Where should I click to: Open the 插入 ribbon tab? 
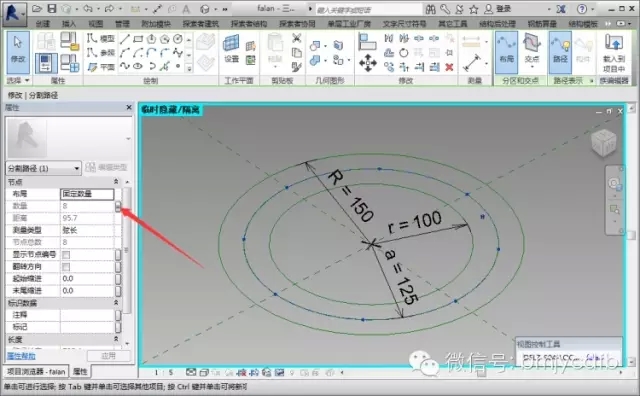pos(69,24)
